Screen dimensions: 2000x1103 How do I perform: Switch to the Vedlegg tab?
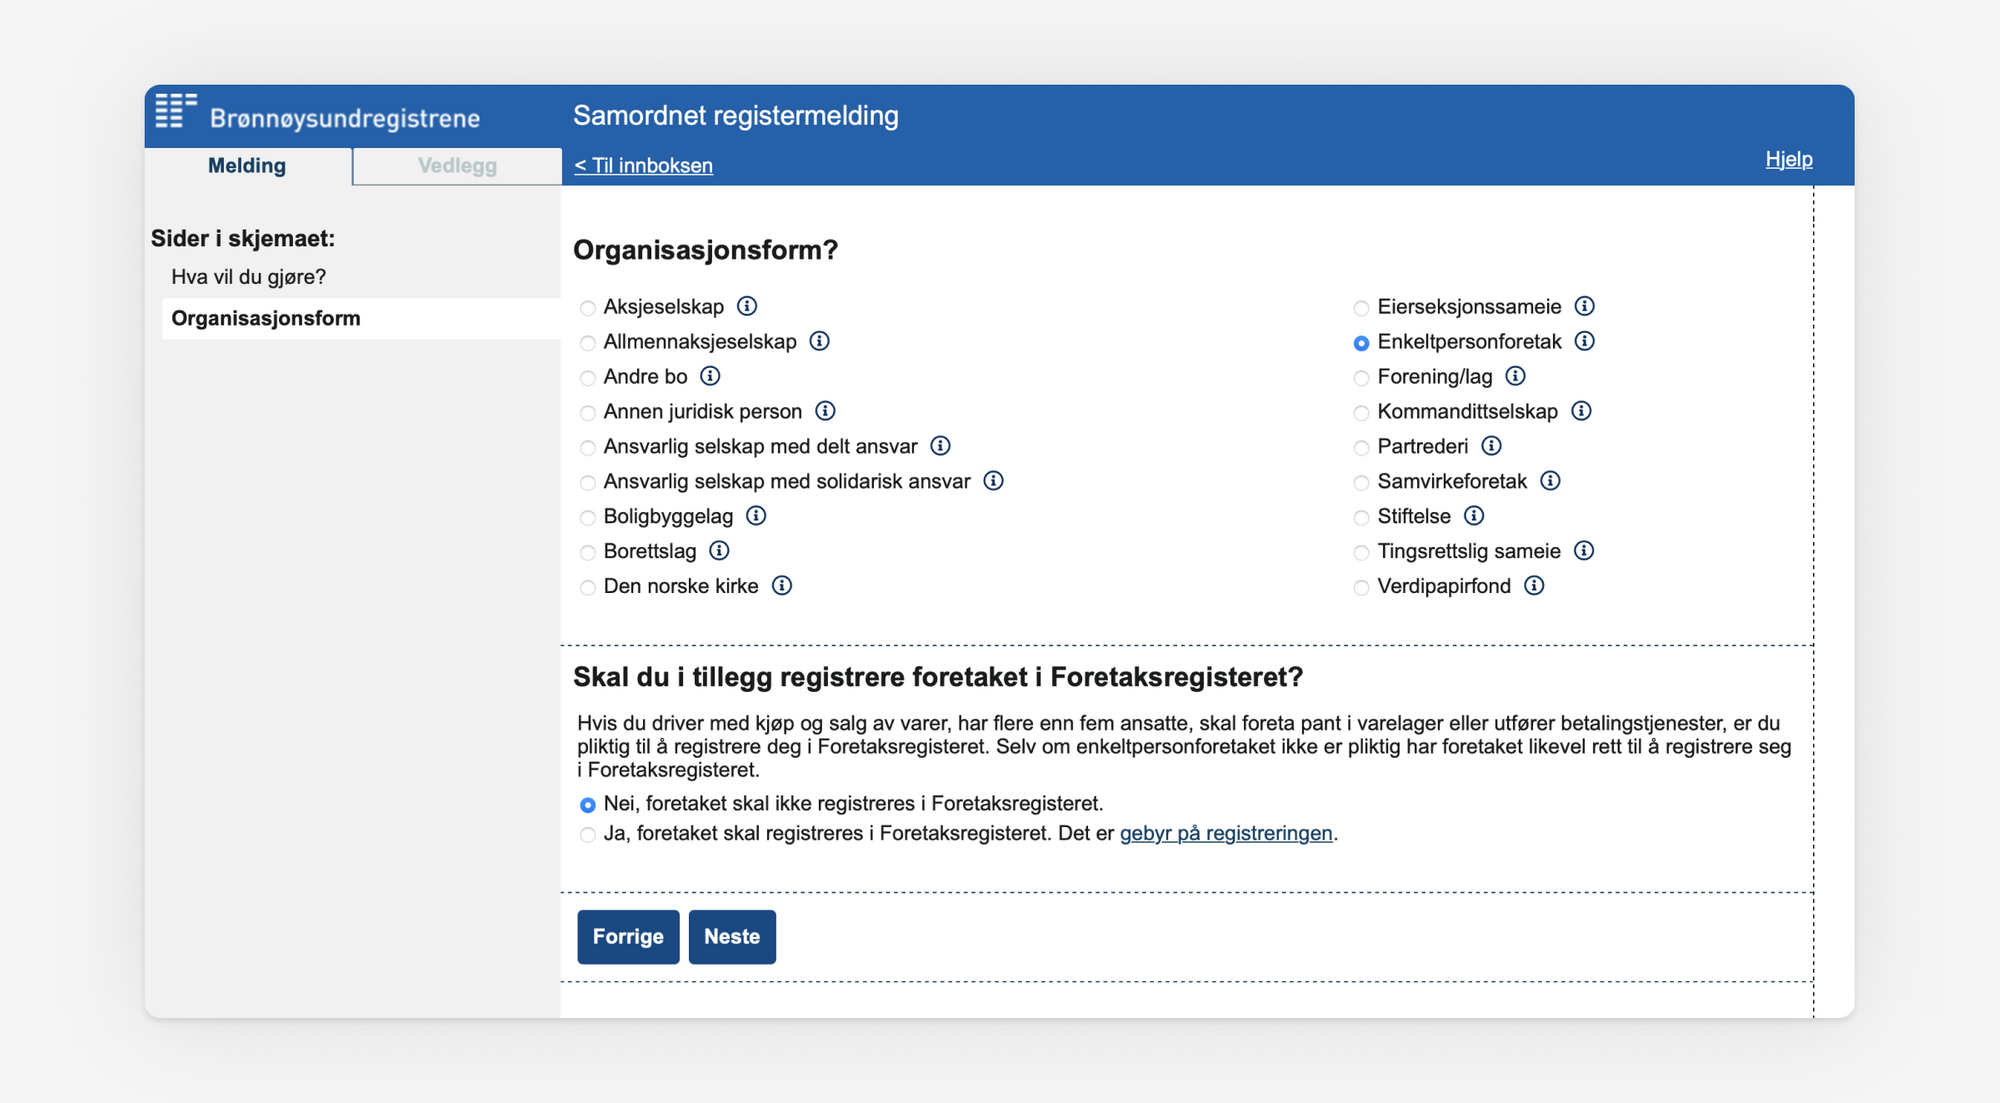[x=457, y=166]
